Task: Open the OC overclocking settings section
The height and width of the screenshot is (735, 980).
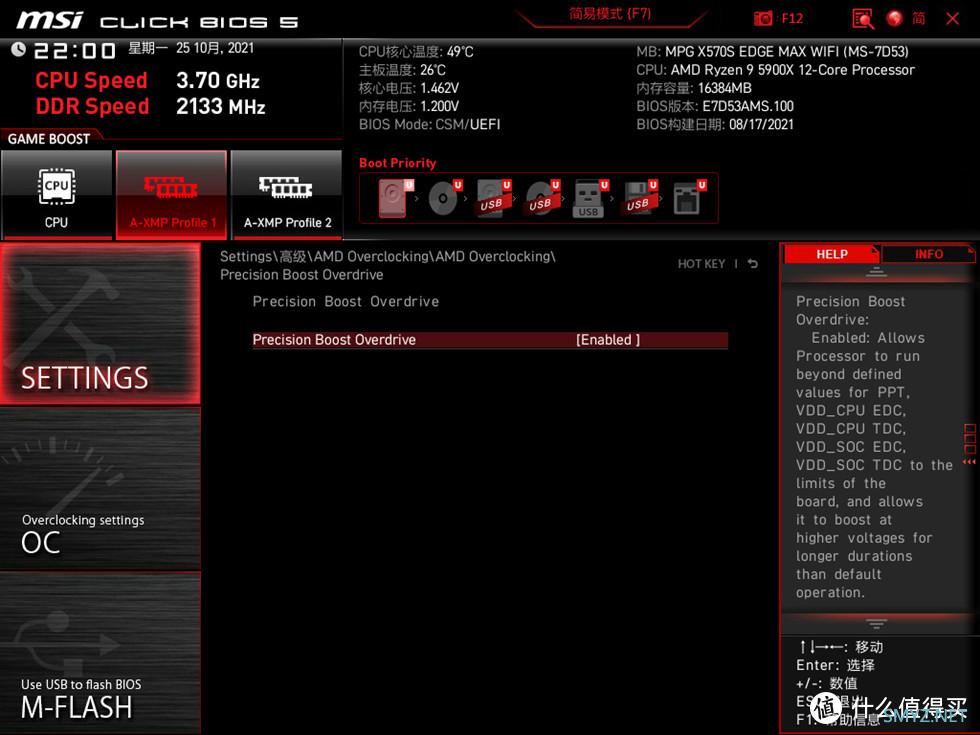Action: click(100, 489)
